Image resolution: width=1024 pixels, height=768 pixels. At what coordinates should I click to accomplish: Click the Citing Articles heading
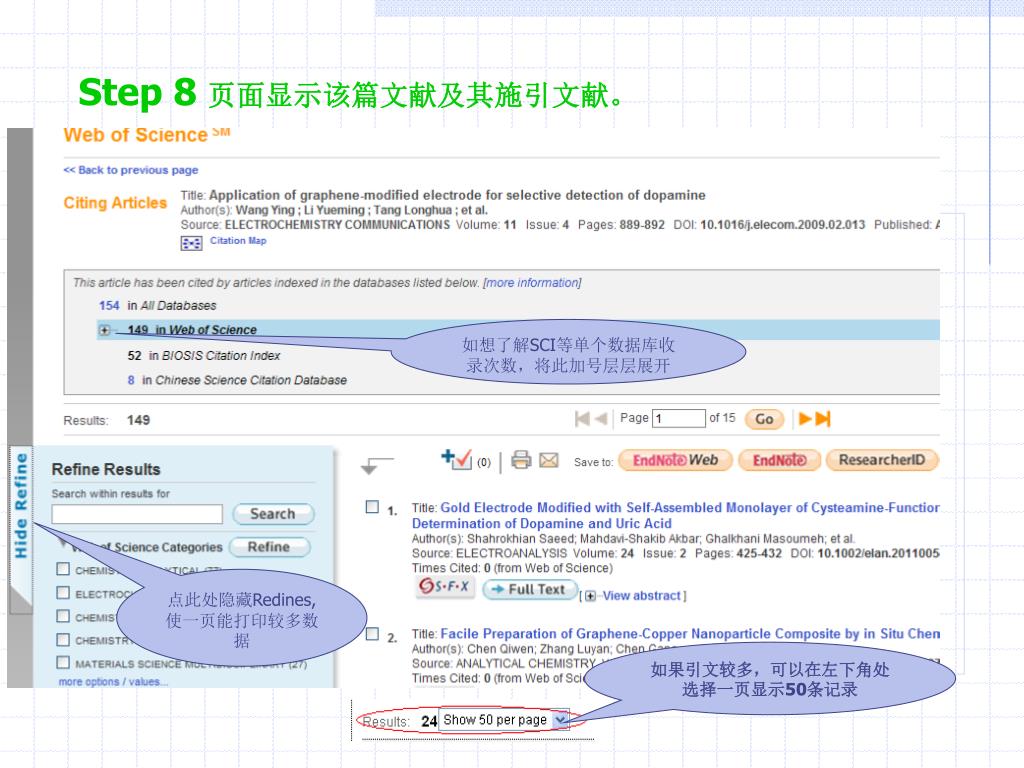coord(115,203)
